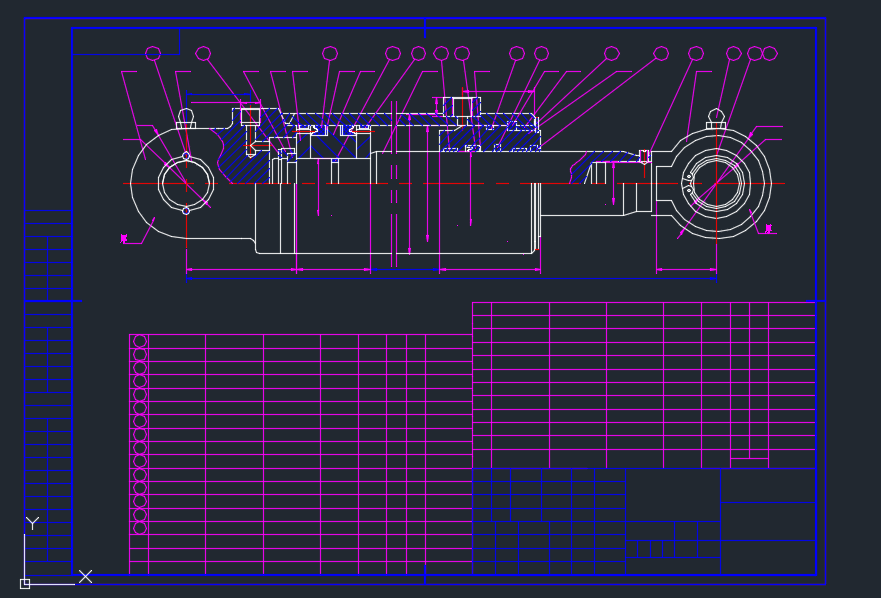
Task: Click the grease fitting atop the right rod eye
Action: coord(715,118)
